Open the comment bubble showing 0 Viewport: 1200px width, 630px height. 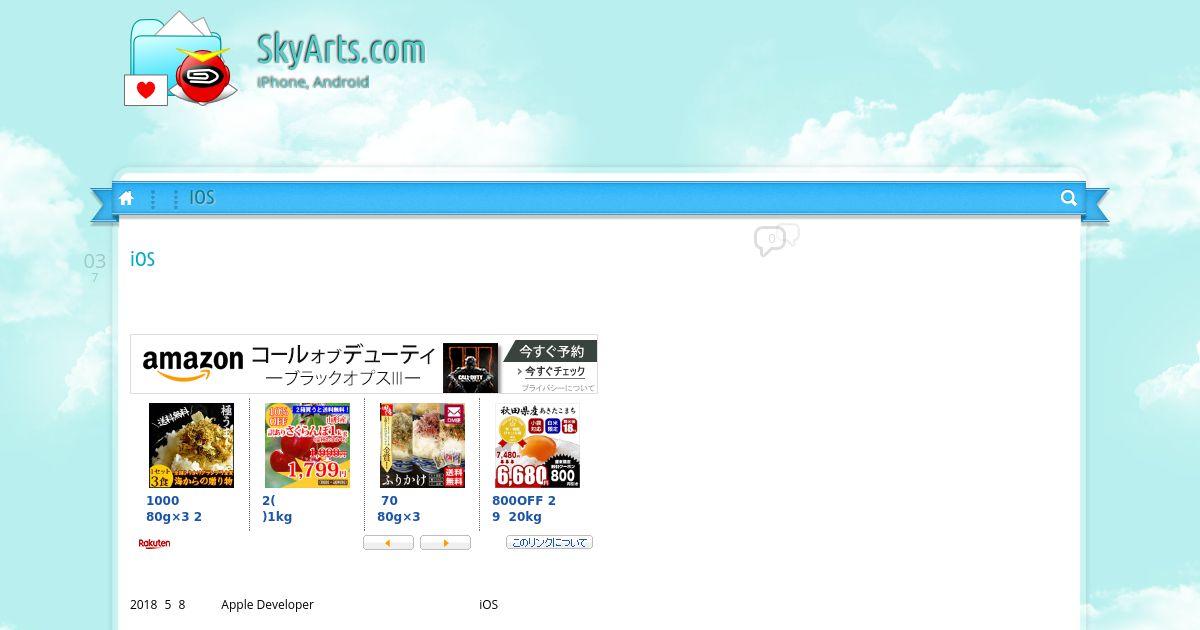tap(769, 240)
